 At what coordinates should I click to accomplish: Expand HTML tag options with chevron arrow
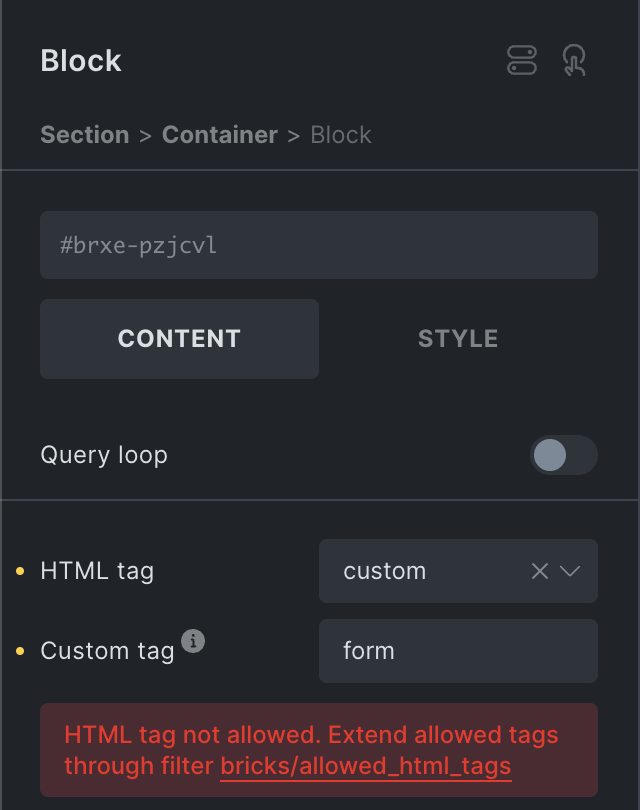tap(571, 571)
